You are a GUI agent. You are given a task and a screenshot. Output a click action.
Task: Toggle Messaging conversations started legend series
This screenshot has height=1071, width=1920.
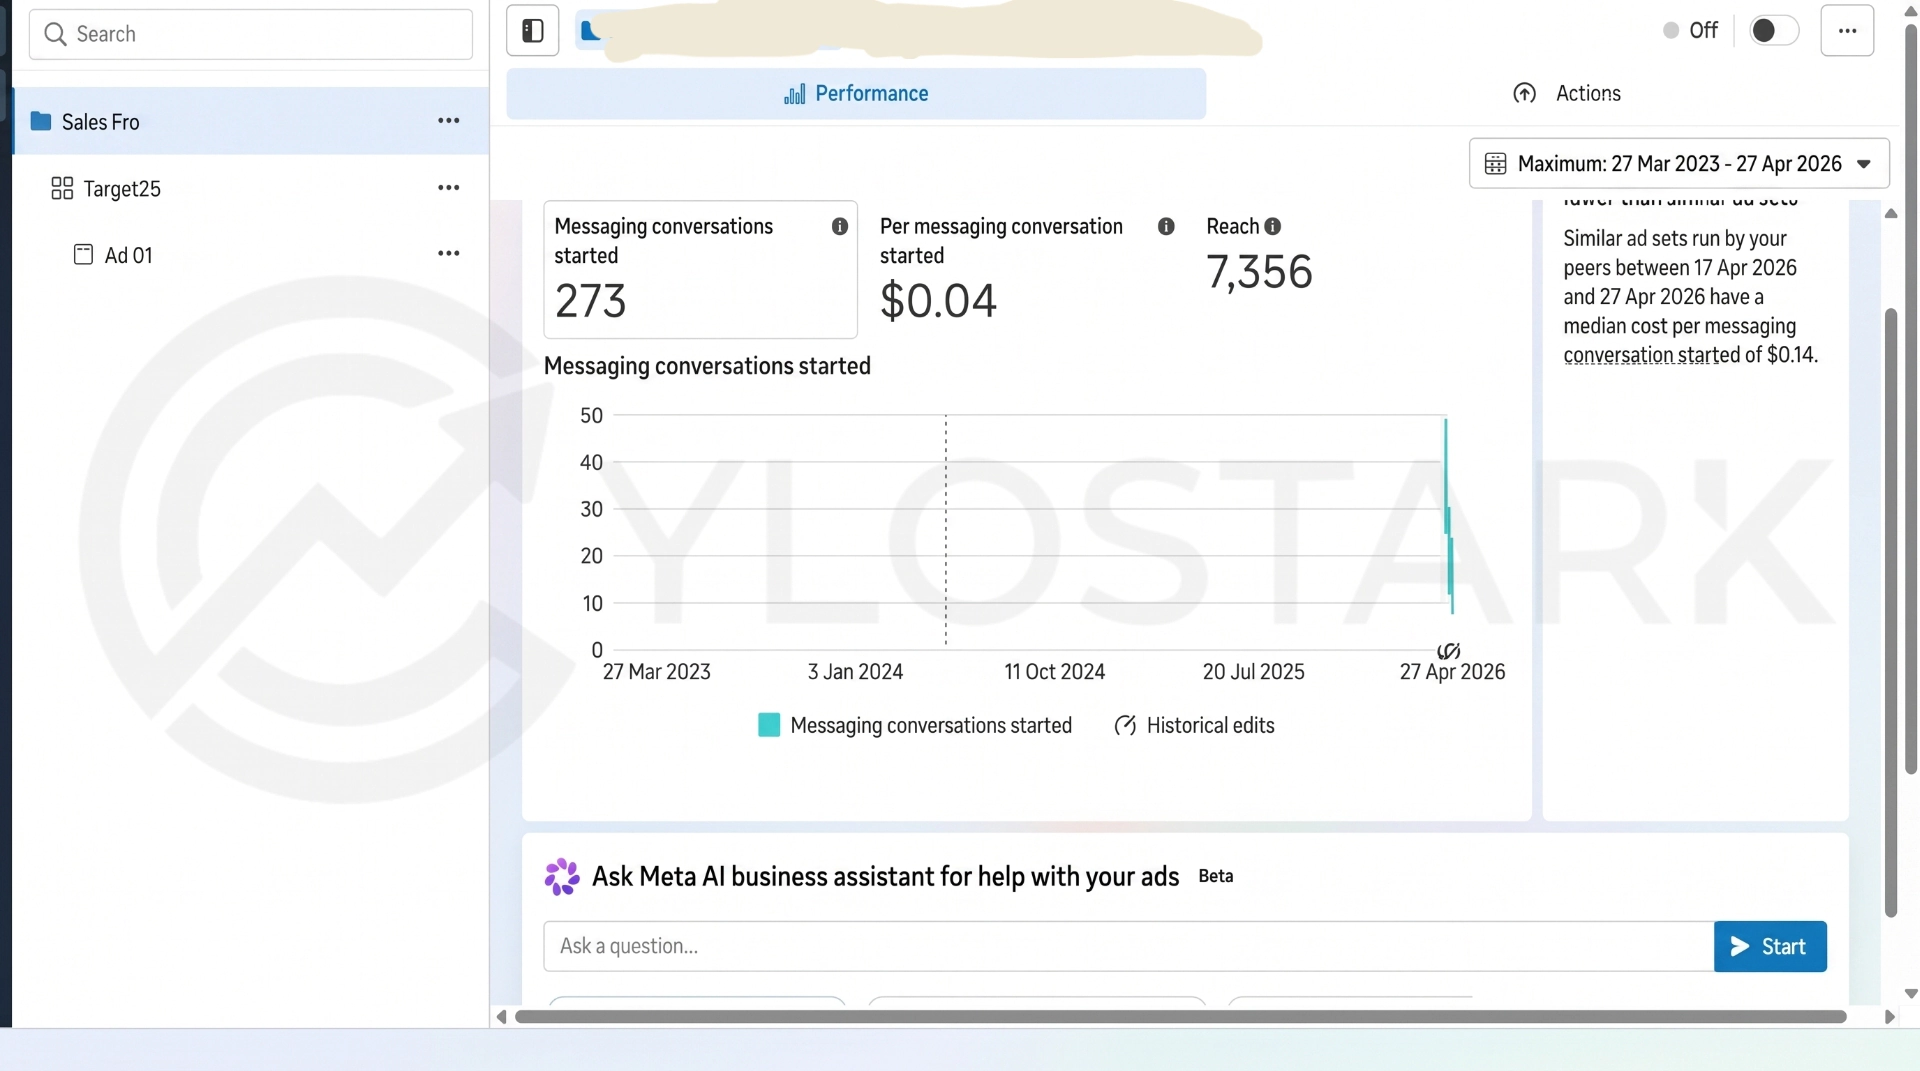pos(915,726)
